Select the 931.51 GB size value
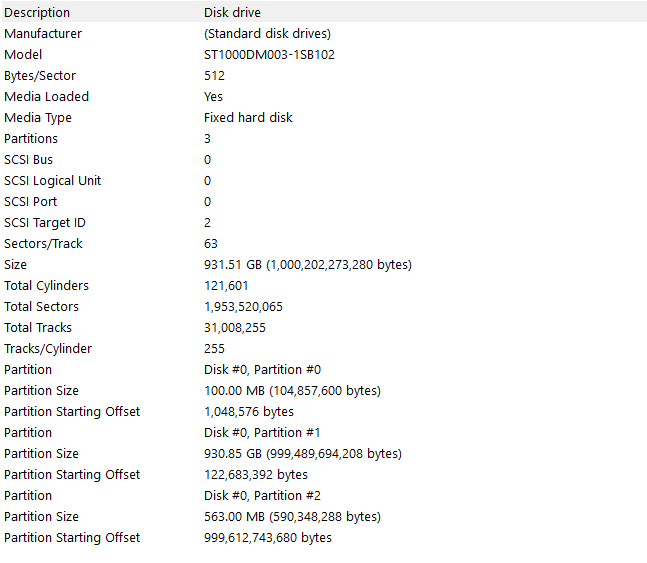The image size is (647, 563). pos(307,264)
